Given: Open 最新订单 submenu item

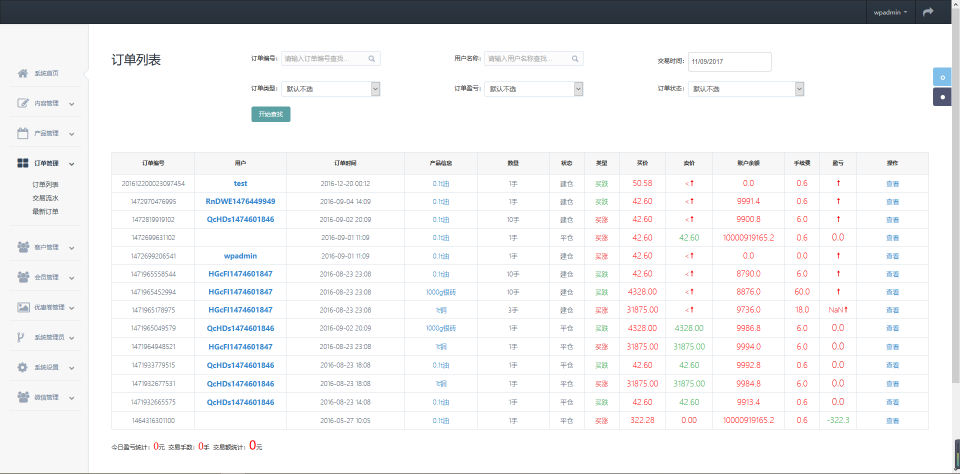Looking at the screenshot, I should point(45,211).
